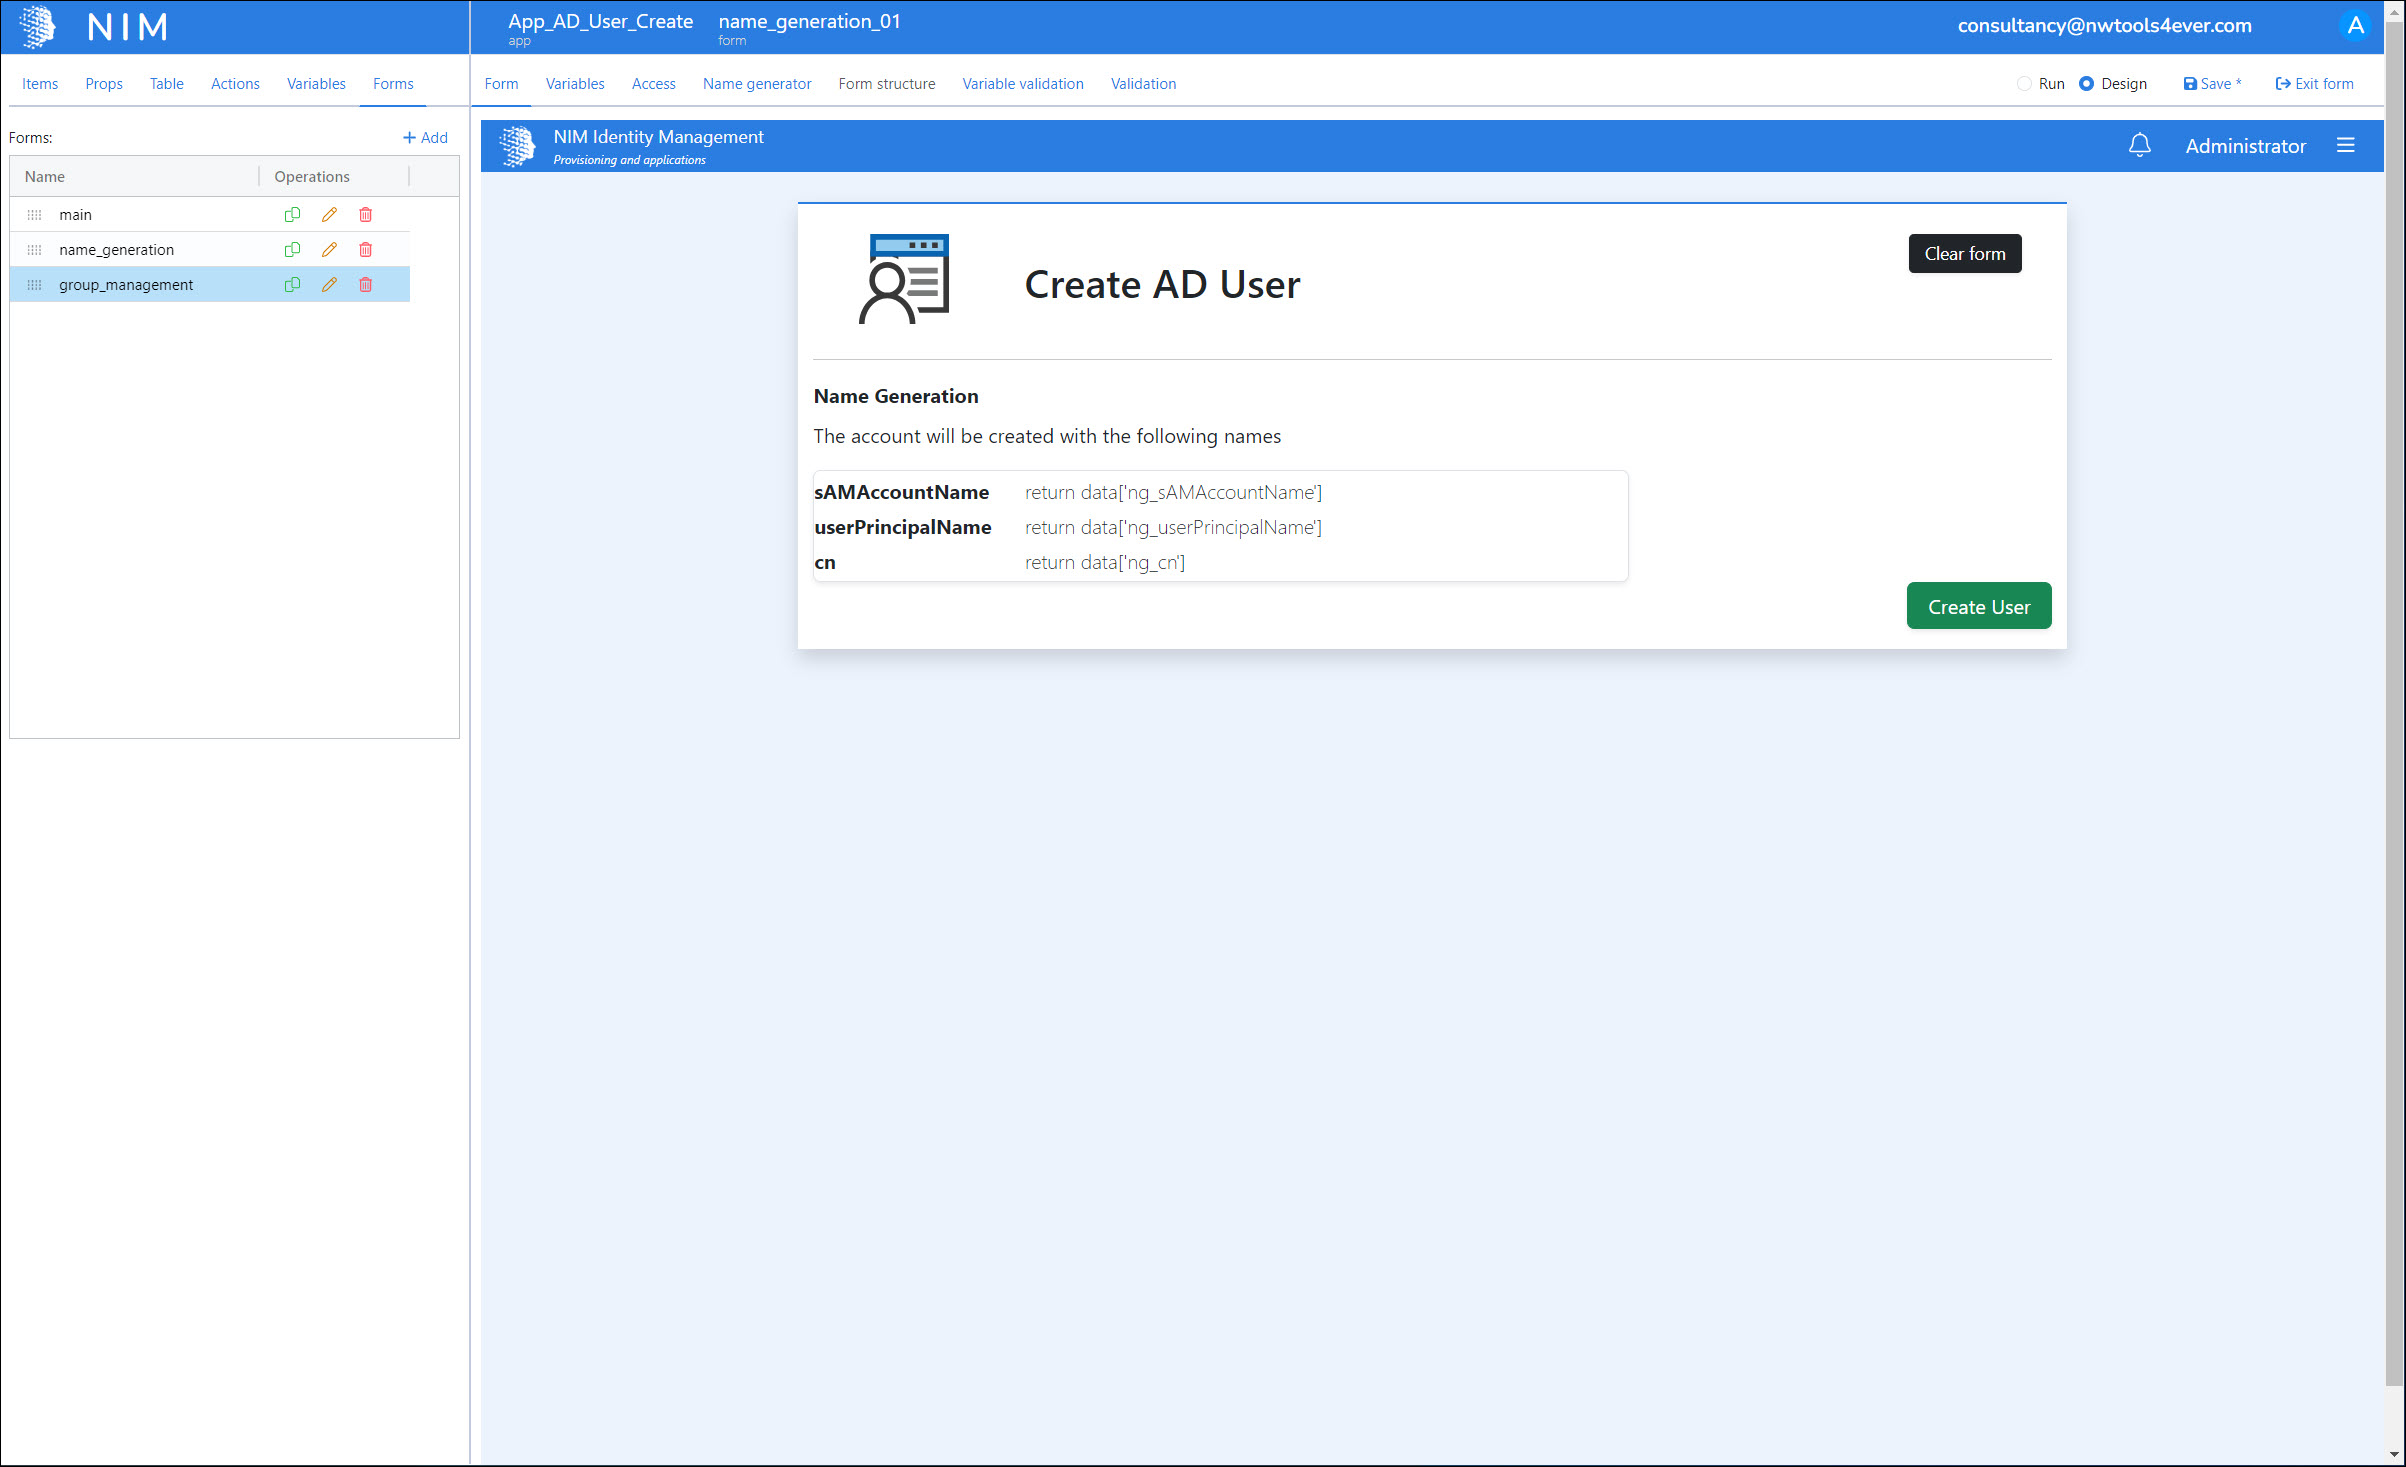Viewport: 2406px width, 1467px height.
Task: Open the Variable validation tab
Action: (1022, 84)
